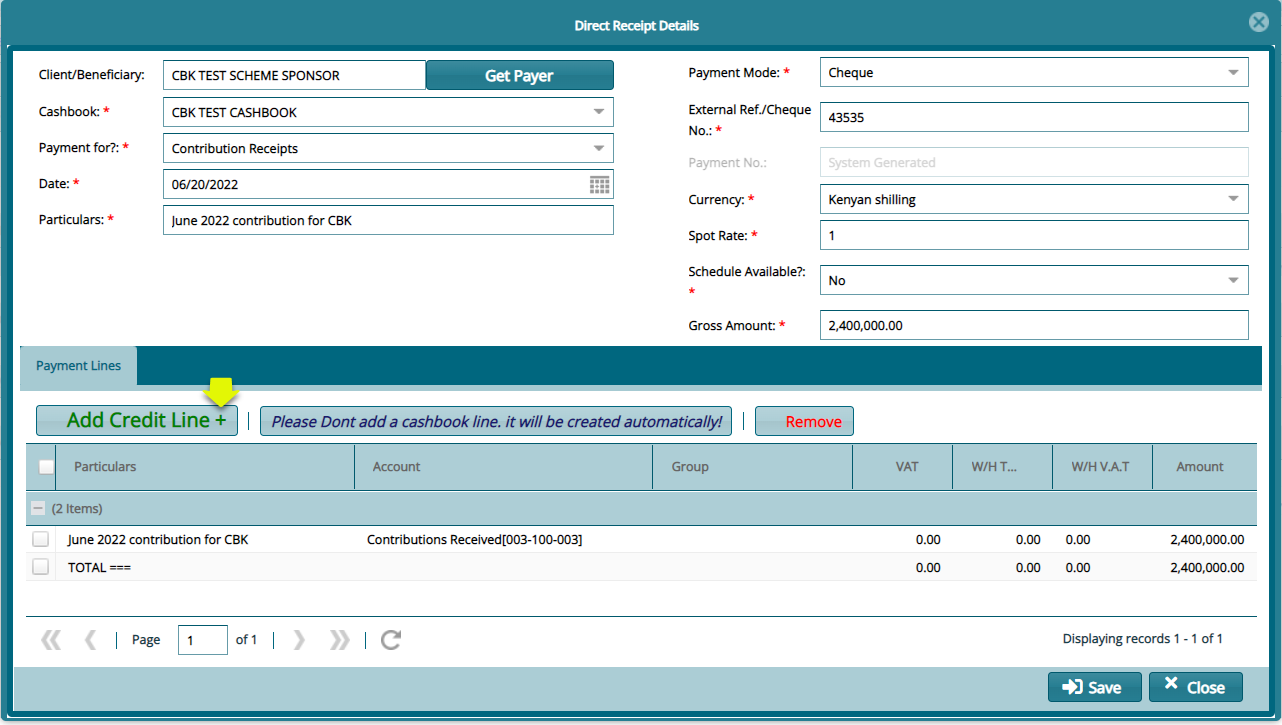Click the Gross Amount field
This screenshot has height=725, width=1282.
coord(1034,325)
